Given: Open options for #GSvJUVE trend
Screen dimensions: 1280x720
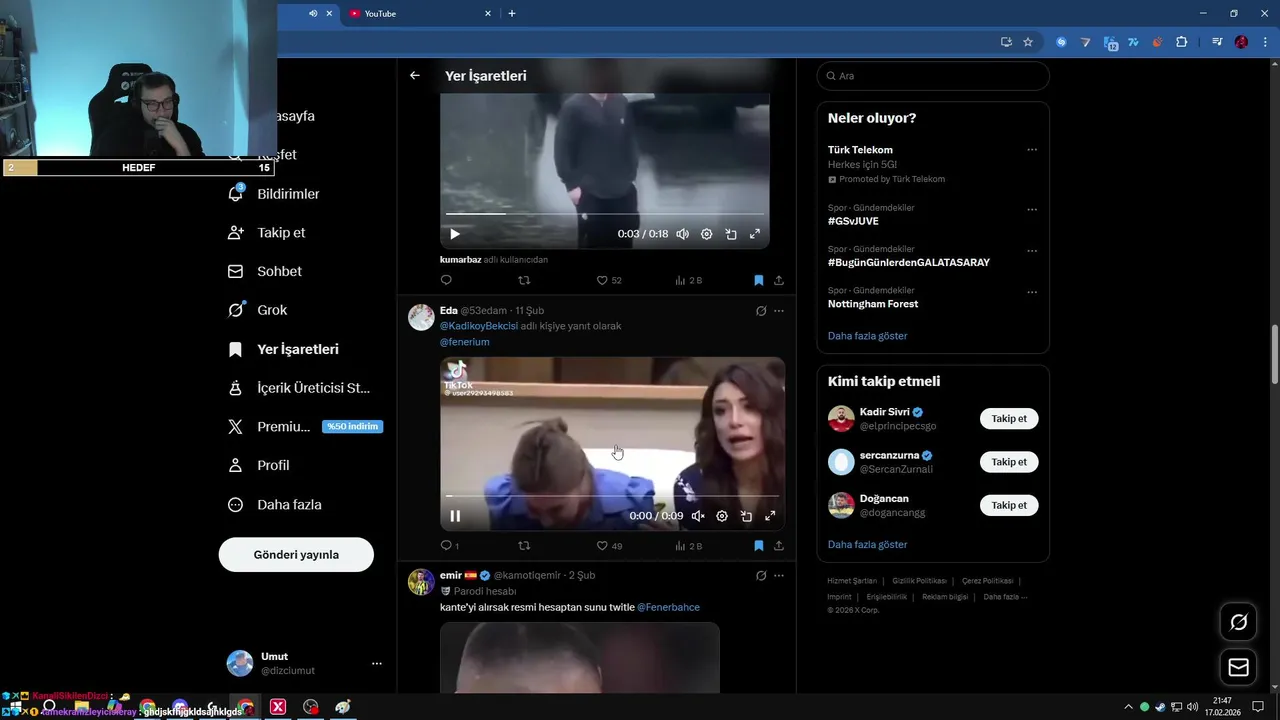Looking at the screenshot, I should (1032, 210).
